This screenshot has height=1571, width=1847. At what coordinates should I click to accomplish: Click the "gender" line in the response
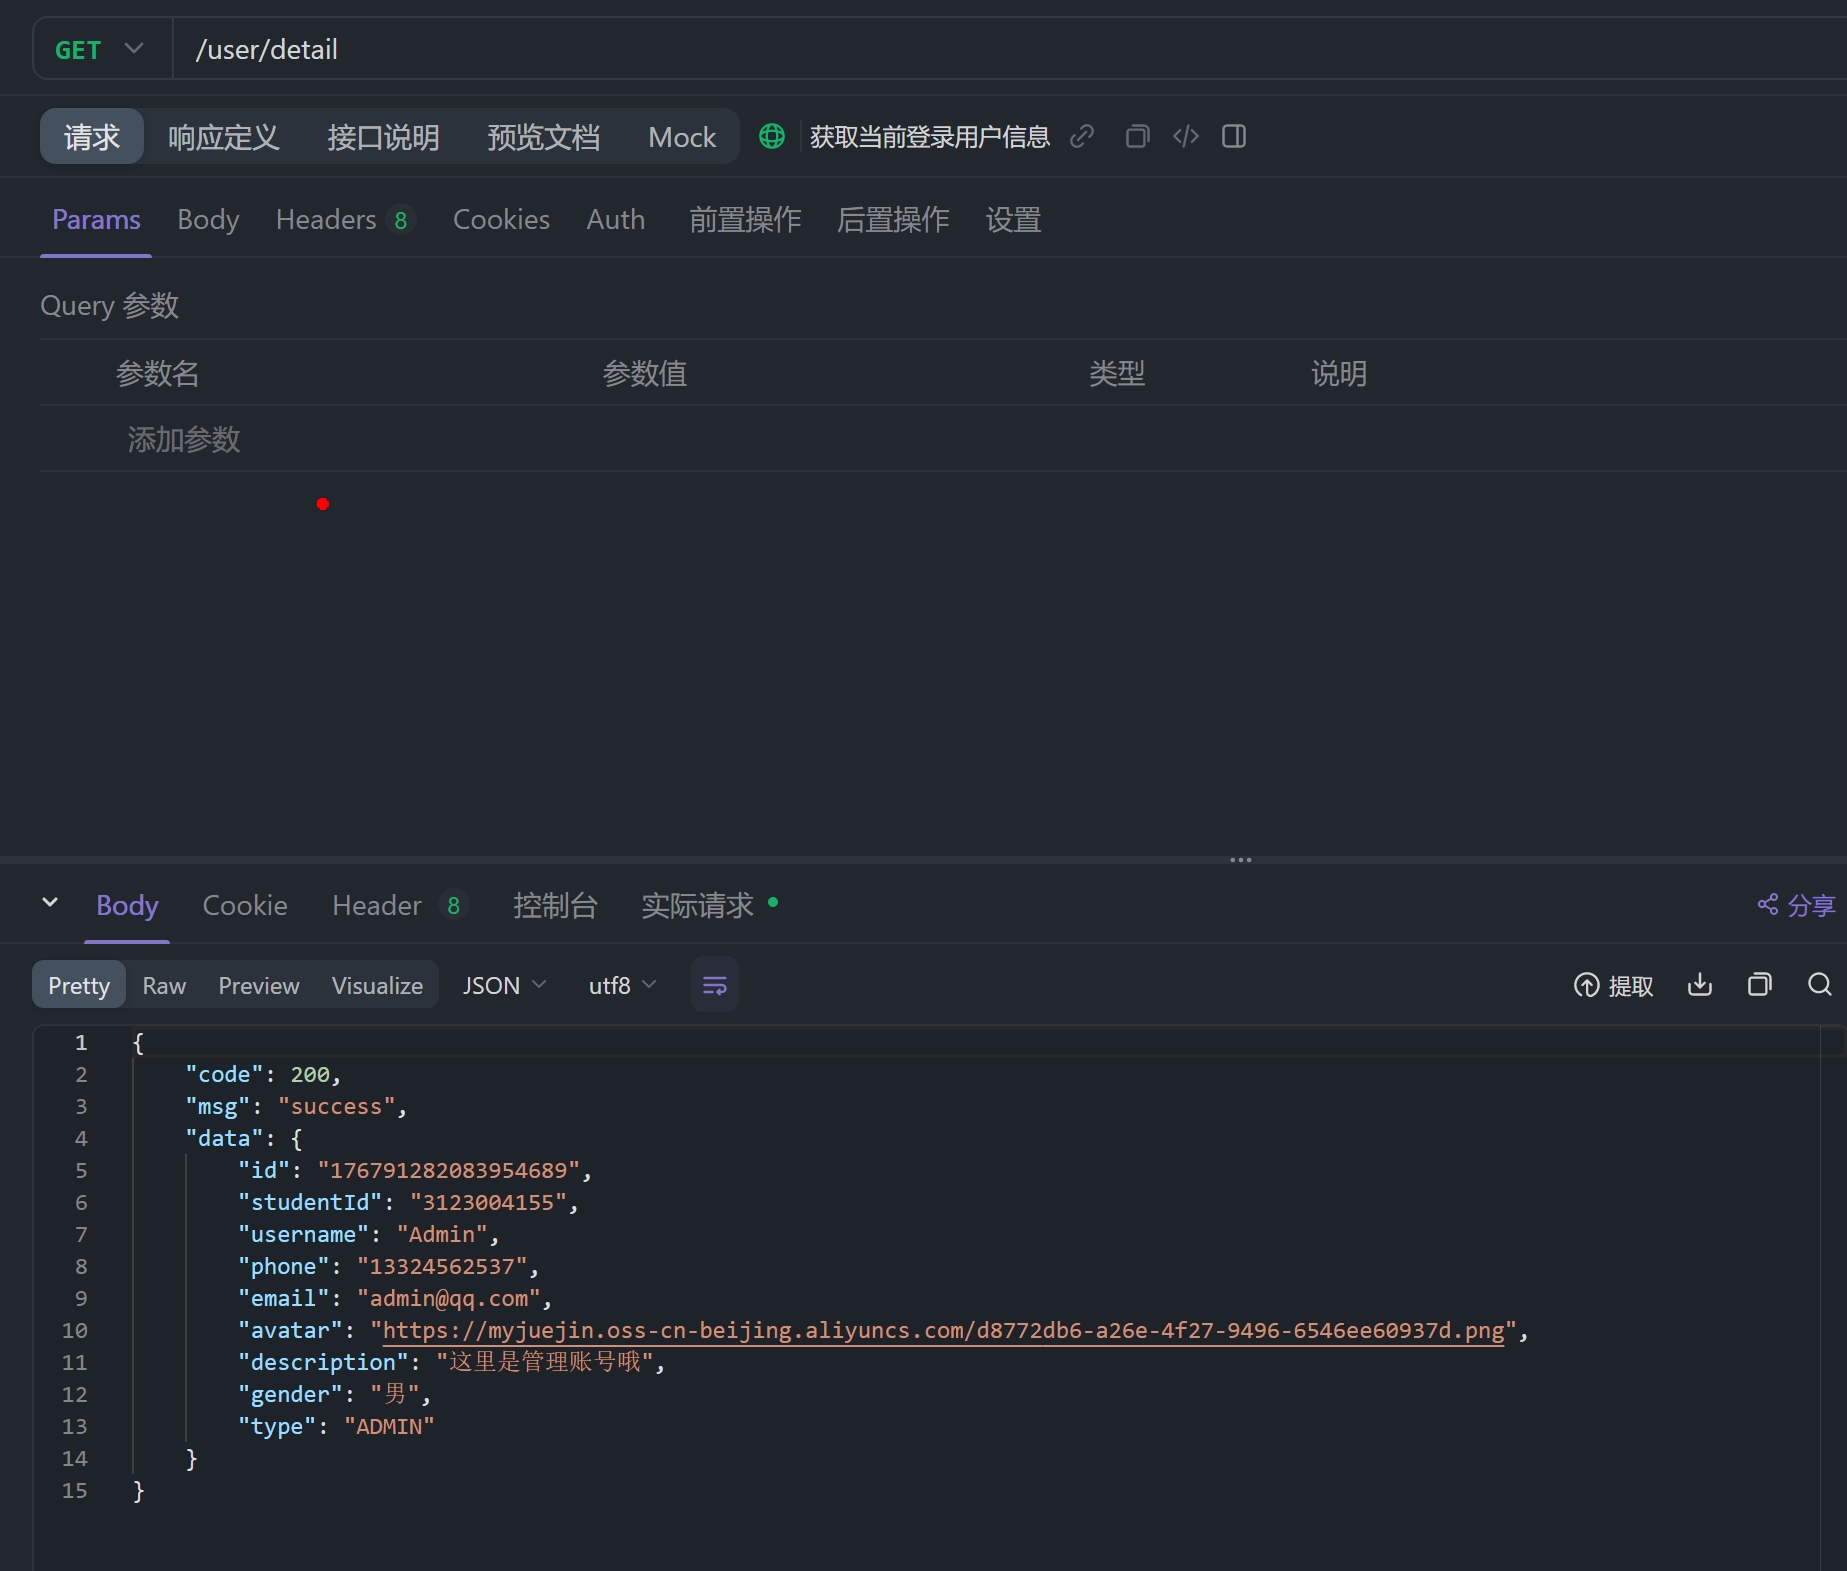pyautogui.click(x=335, y=1394)
